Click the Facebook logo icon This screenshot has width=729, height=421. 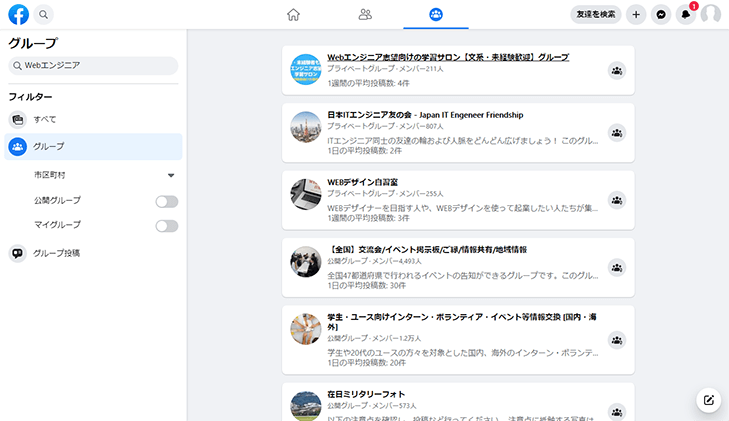pos(18,15)
